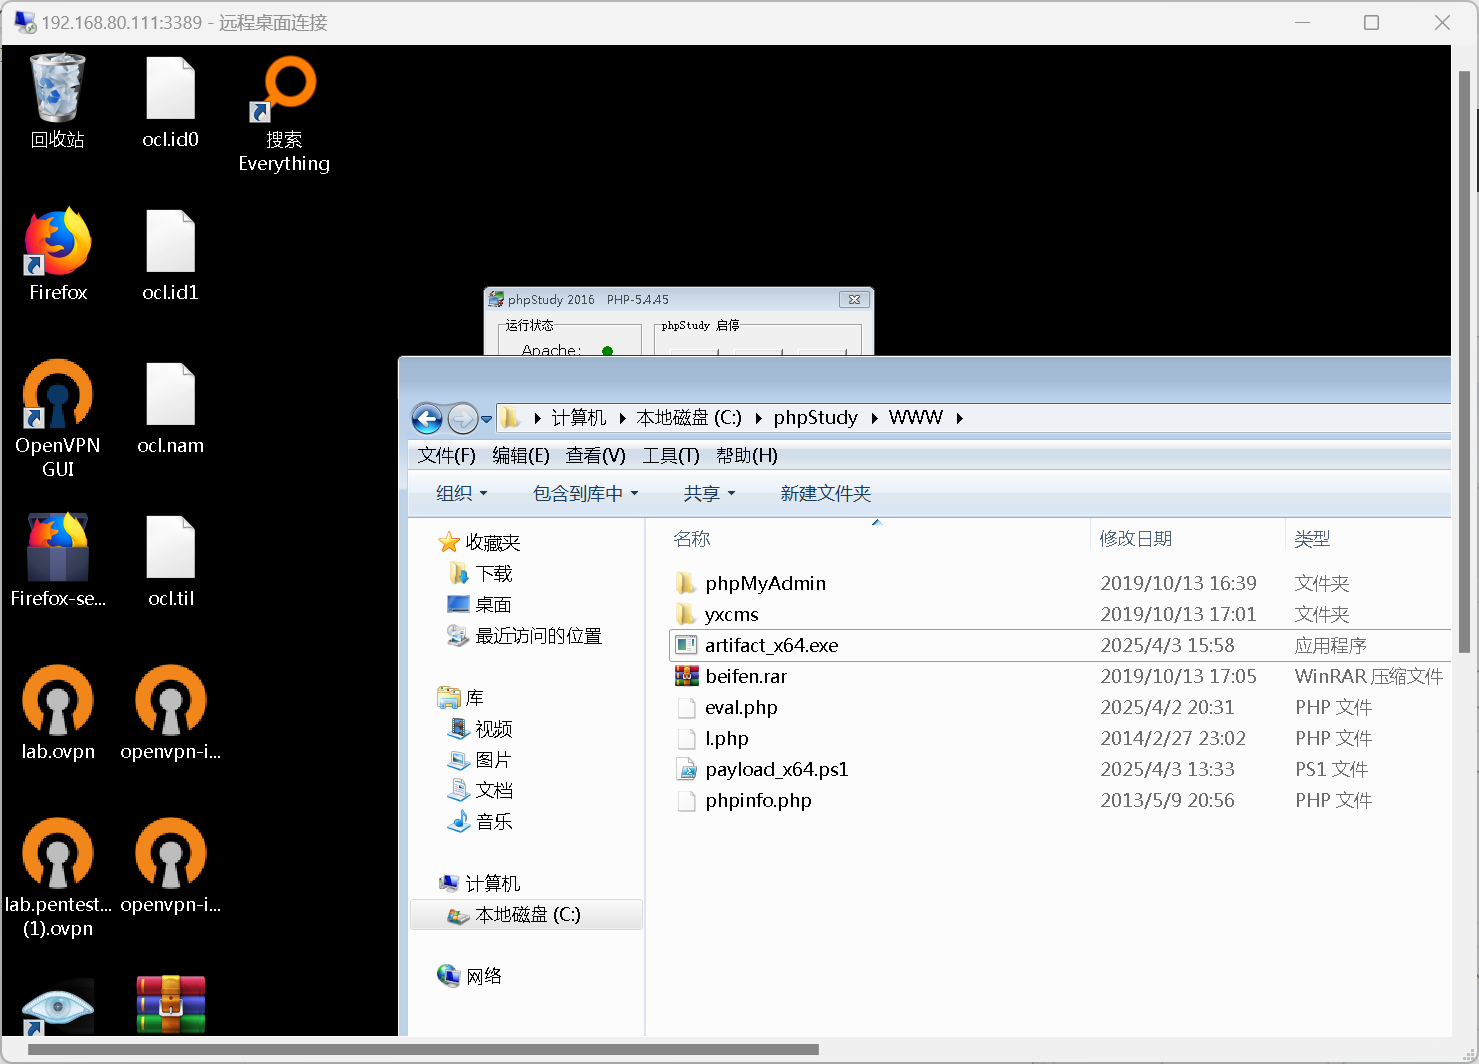Open the 帮助(H) menu
This screenshot has width=1479, height=1064.
tap(746, 456)
